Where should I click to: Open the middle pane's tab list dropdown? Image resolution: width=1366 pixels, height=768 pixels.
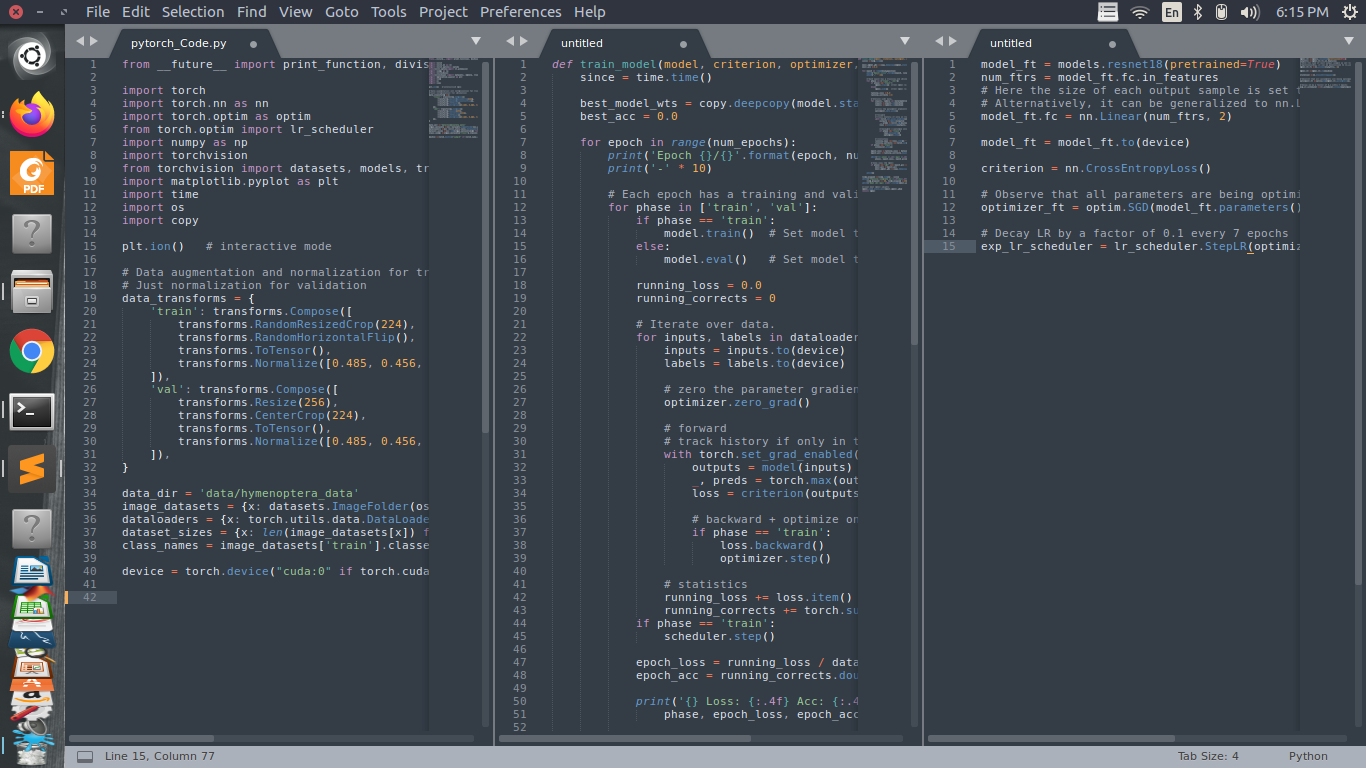point(905,40)
